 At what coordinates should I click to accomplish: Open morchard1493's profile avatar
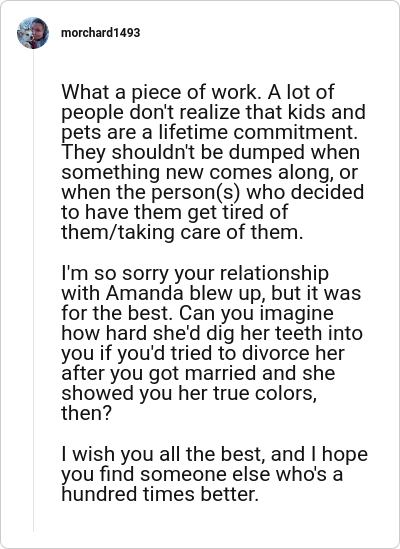(x=33, y=33)
